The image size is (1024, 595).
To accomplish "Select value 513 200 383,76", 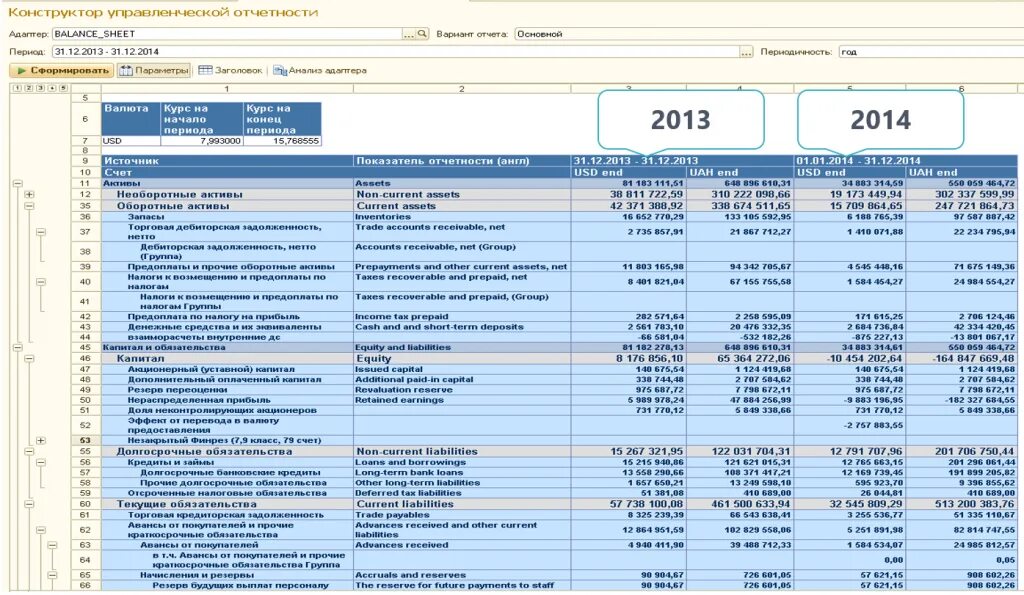I will (x=962, y=504).
